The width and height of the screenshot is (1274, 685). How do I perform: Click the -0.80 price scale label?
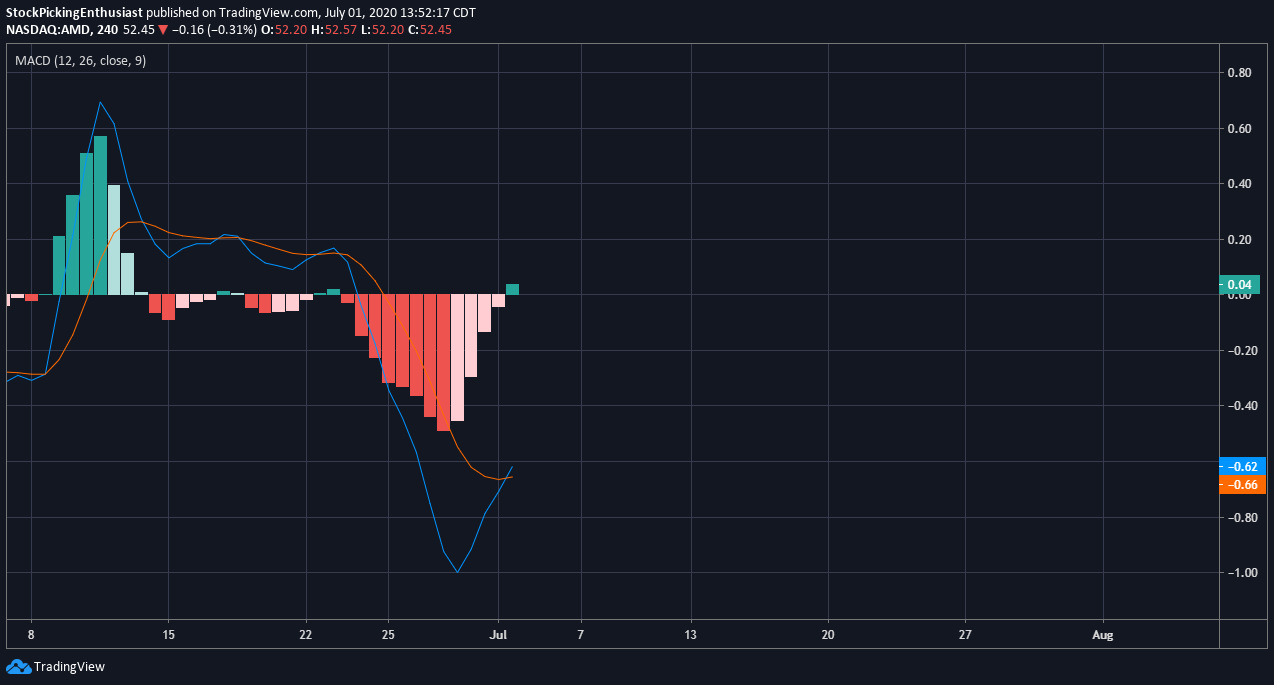click(x=1243, y=517)
